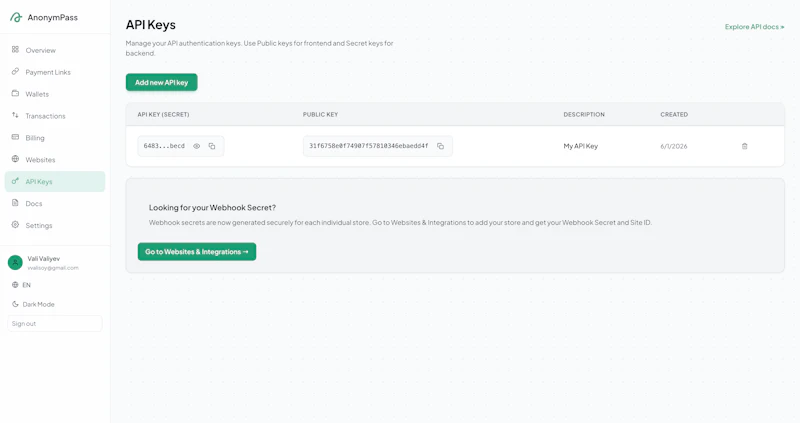Open the EN language selector
800x423 pixels.
point(21,285)
